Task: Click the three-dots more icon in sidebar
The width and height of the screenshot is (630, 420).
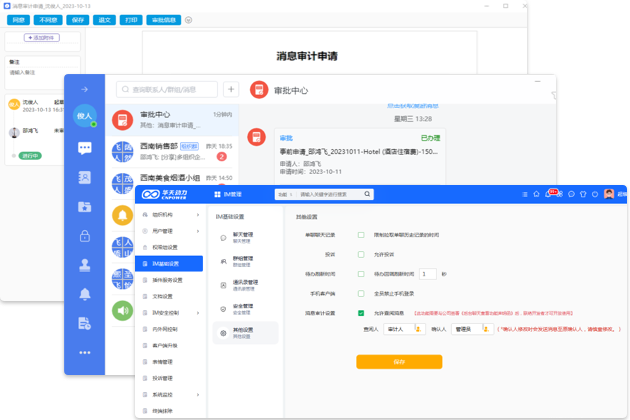Action: pyautogui.click(x=85, y=352)
